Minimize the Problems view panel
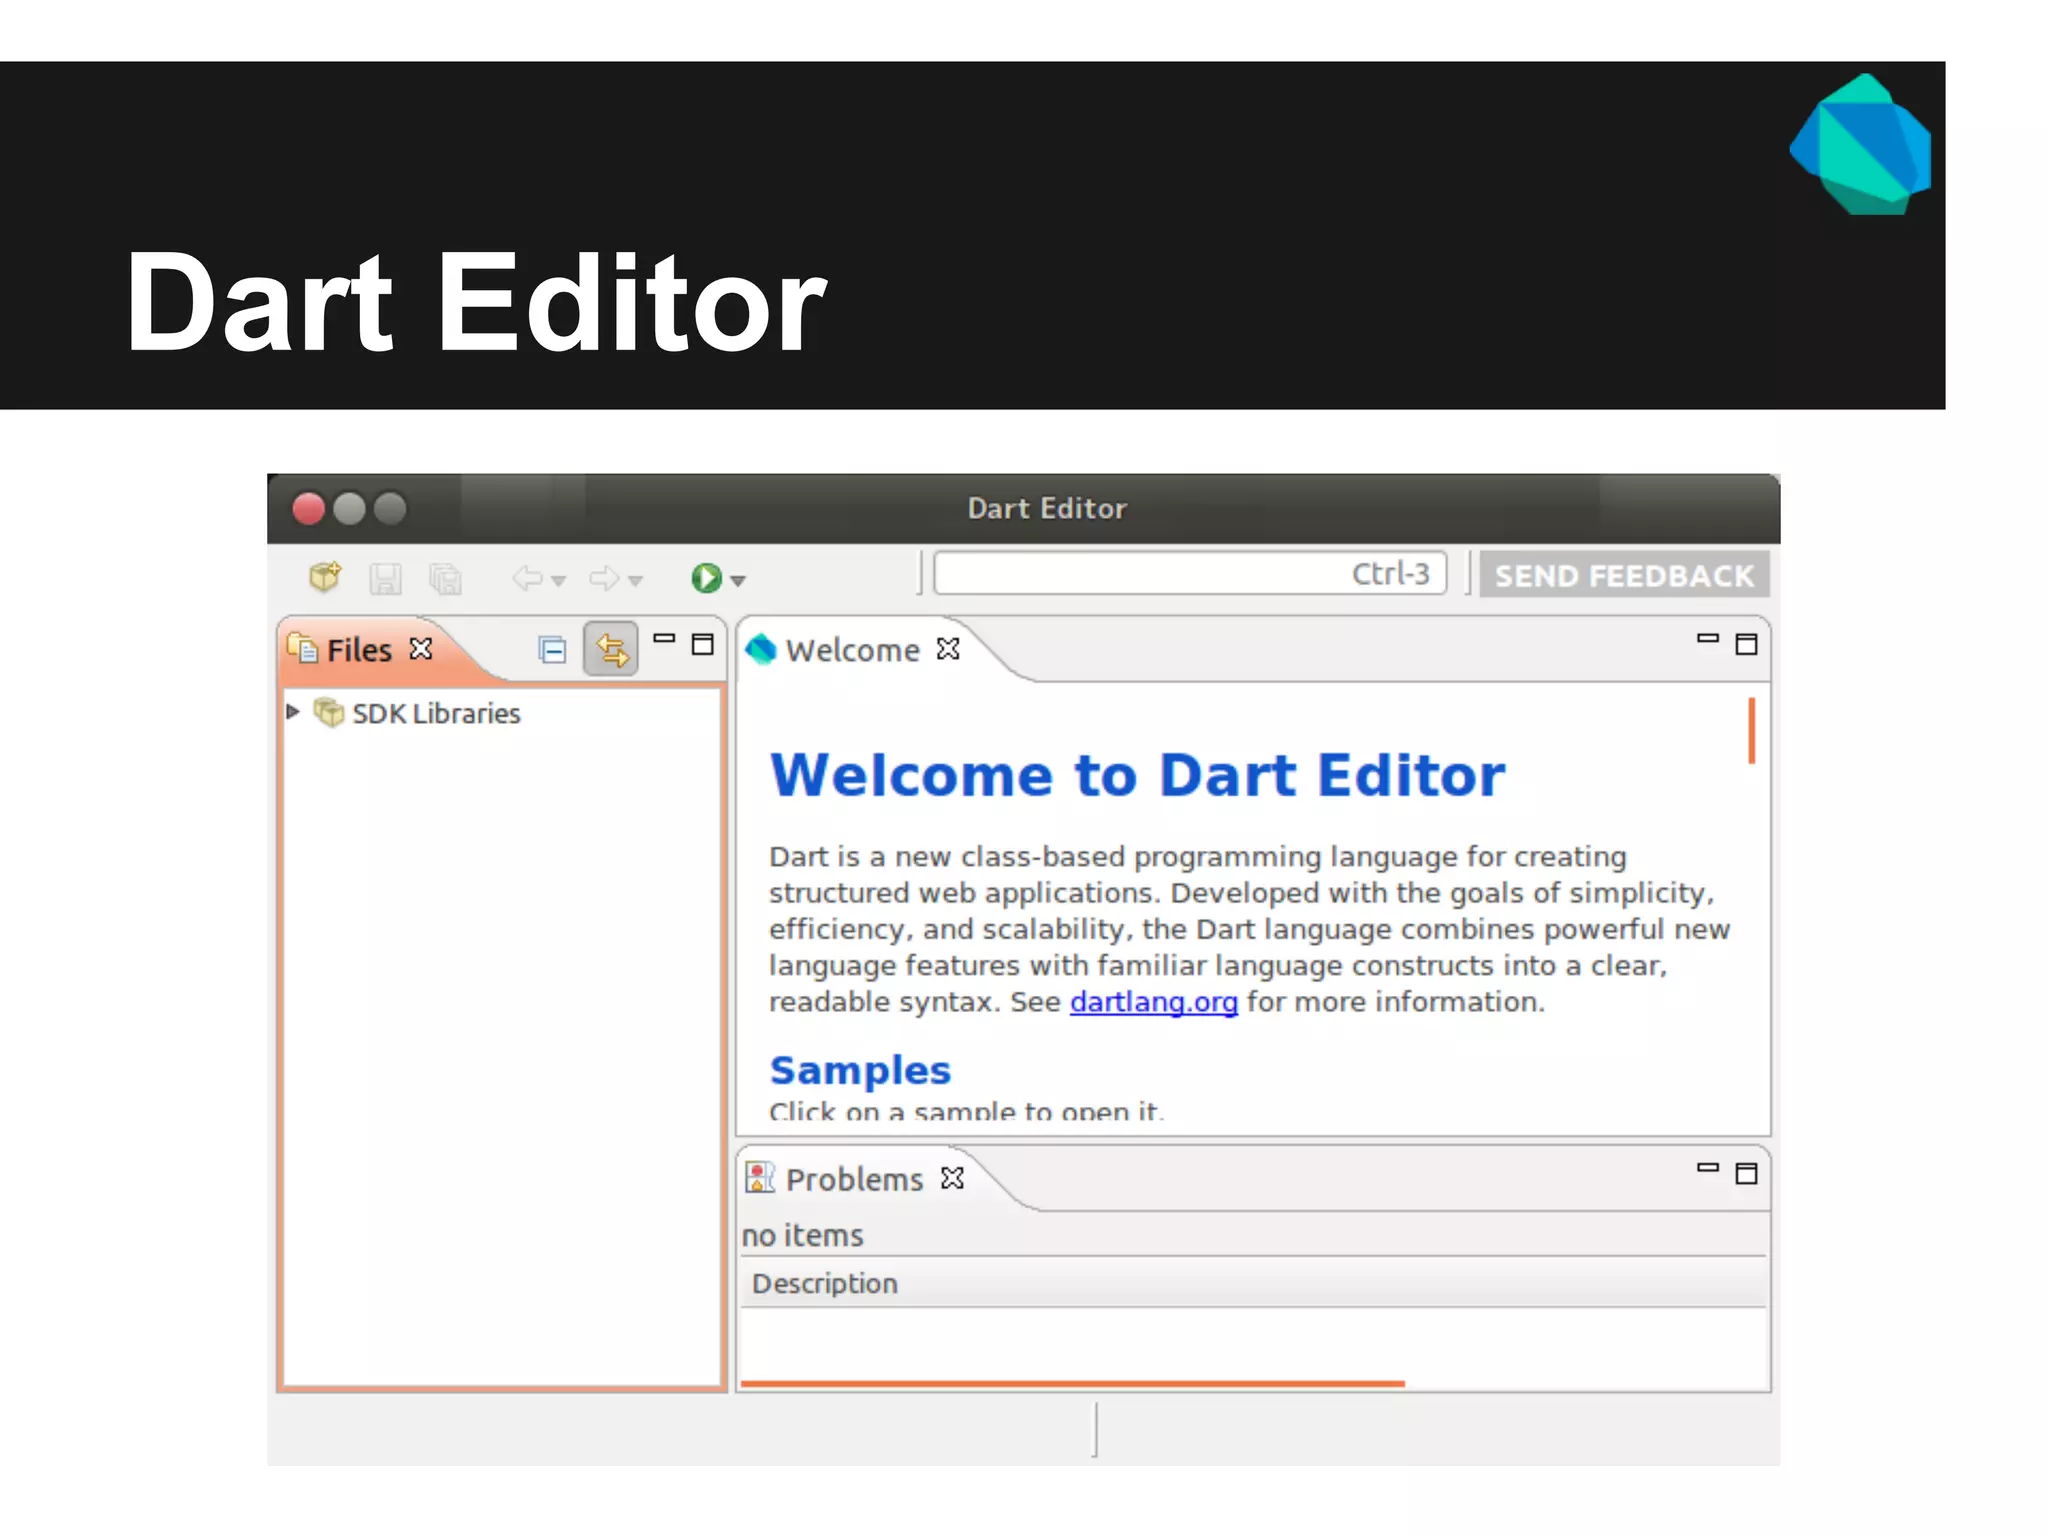 pyautogui.click(x=1708, y=1168)
